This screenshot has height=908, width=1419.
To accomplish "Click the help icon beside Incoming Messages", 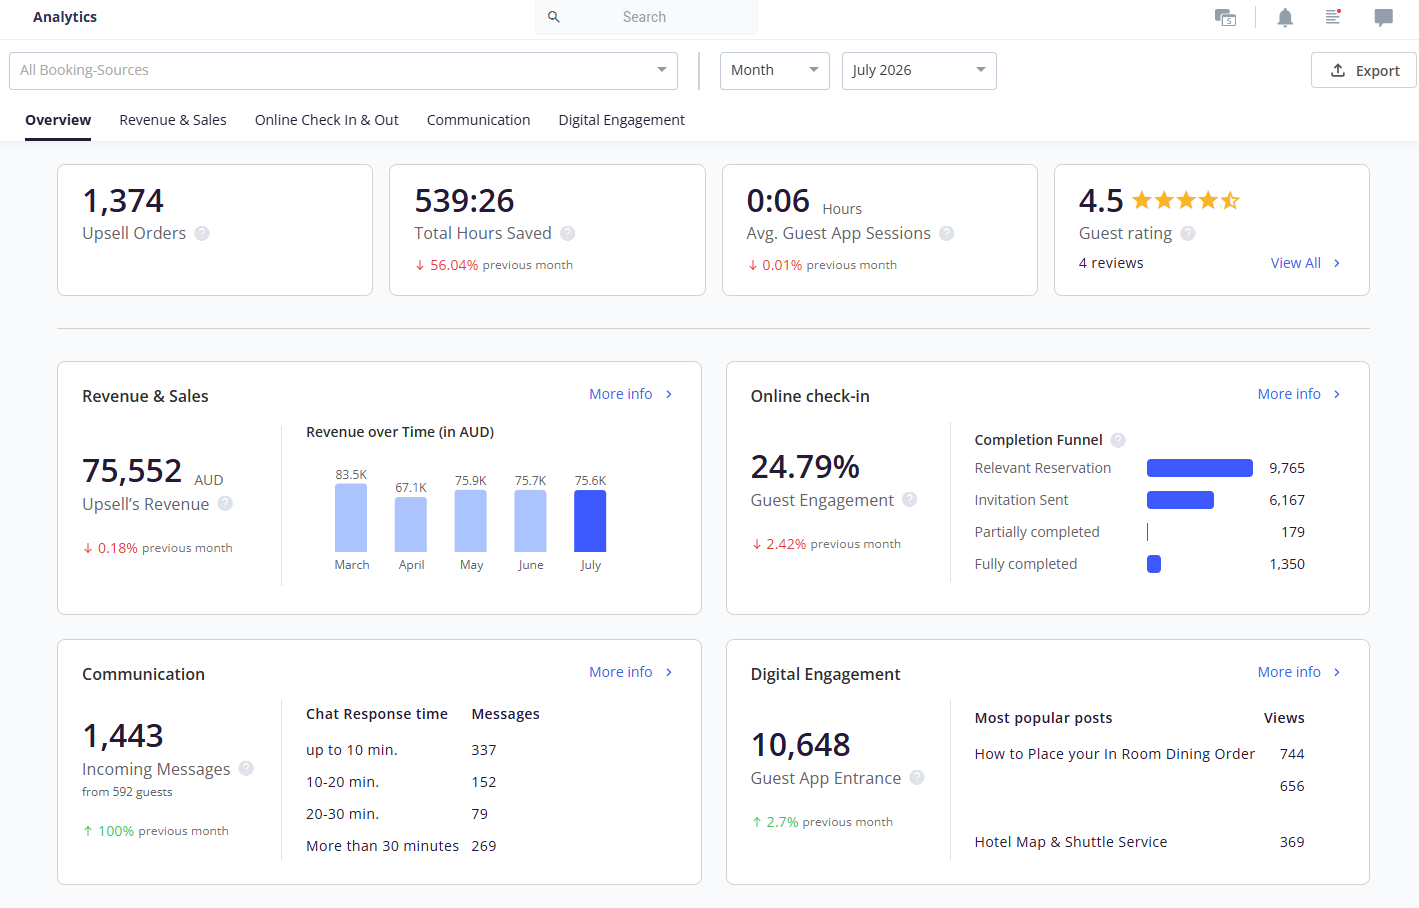I will click(246, 769).
